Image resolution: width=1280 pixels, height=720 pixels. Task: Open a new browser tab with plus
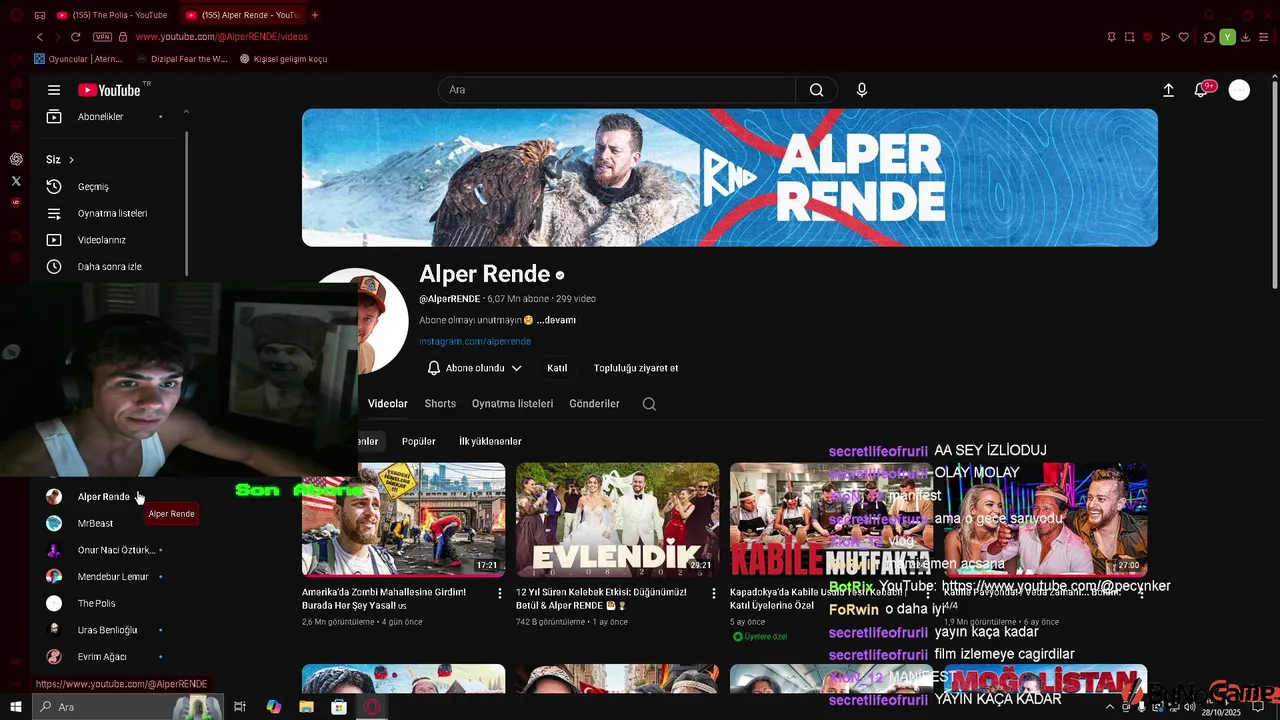[315, 15]
